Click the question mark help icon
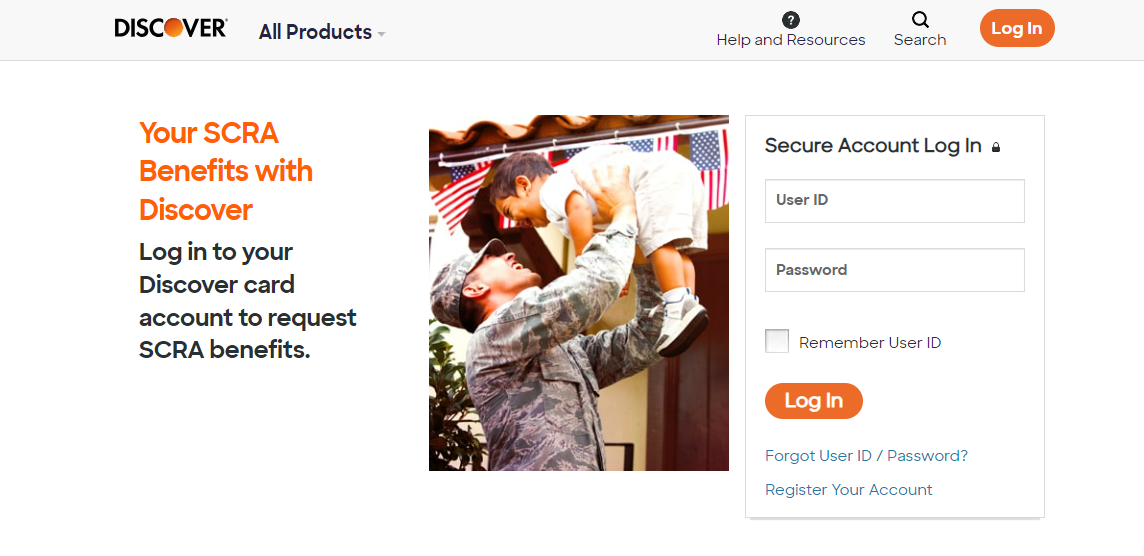1144x556 pixels. pyautogui.click(x=791, y=20)
